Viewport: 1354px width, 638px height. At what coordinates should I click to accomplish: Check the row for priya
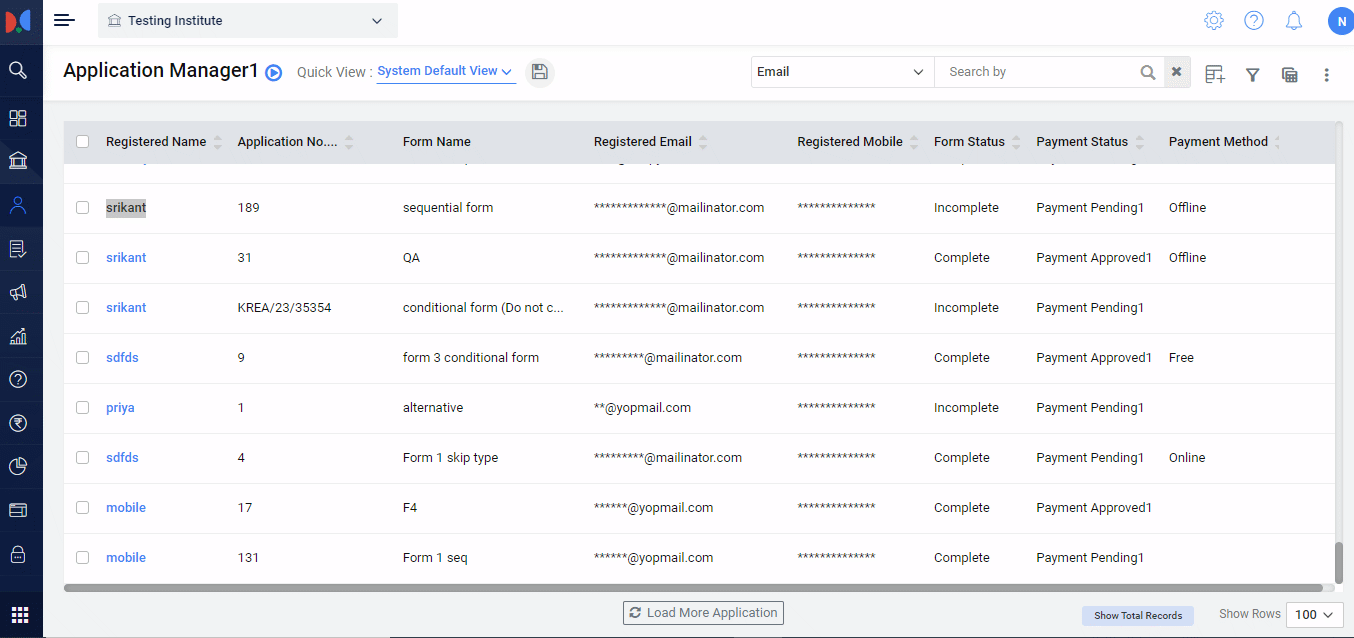(83, 408)
